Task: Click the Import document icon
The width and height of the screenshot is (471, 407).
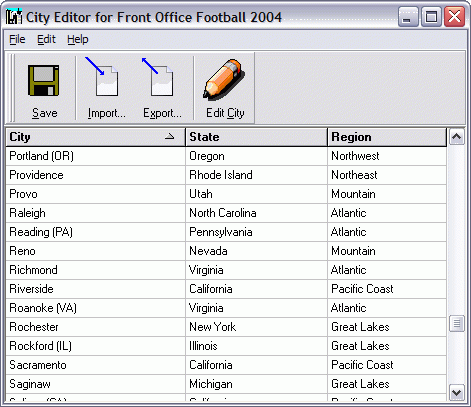Action: [102, 76]
